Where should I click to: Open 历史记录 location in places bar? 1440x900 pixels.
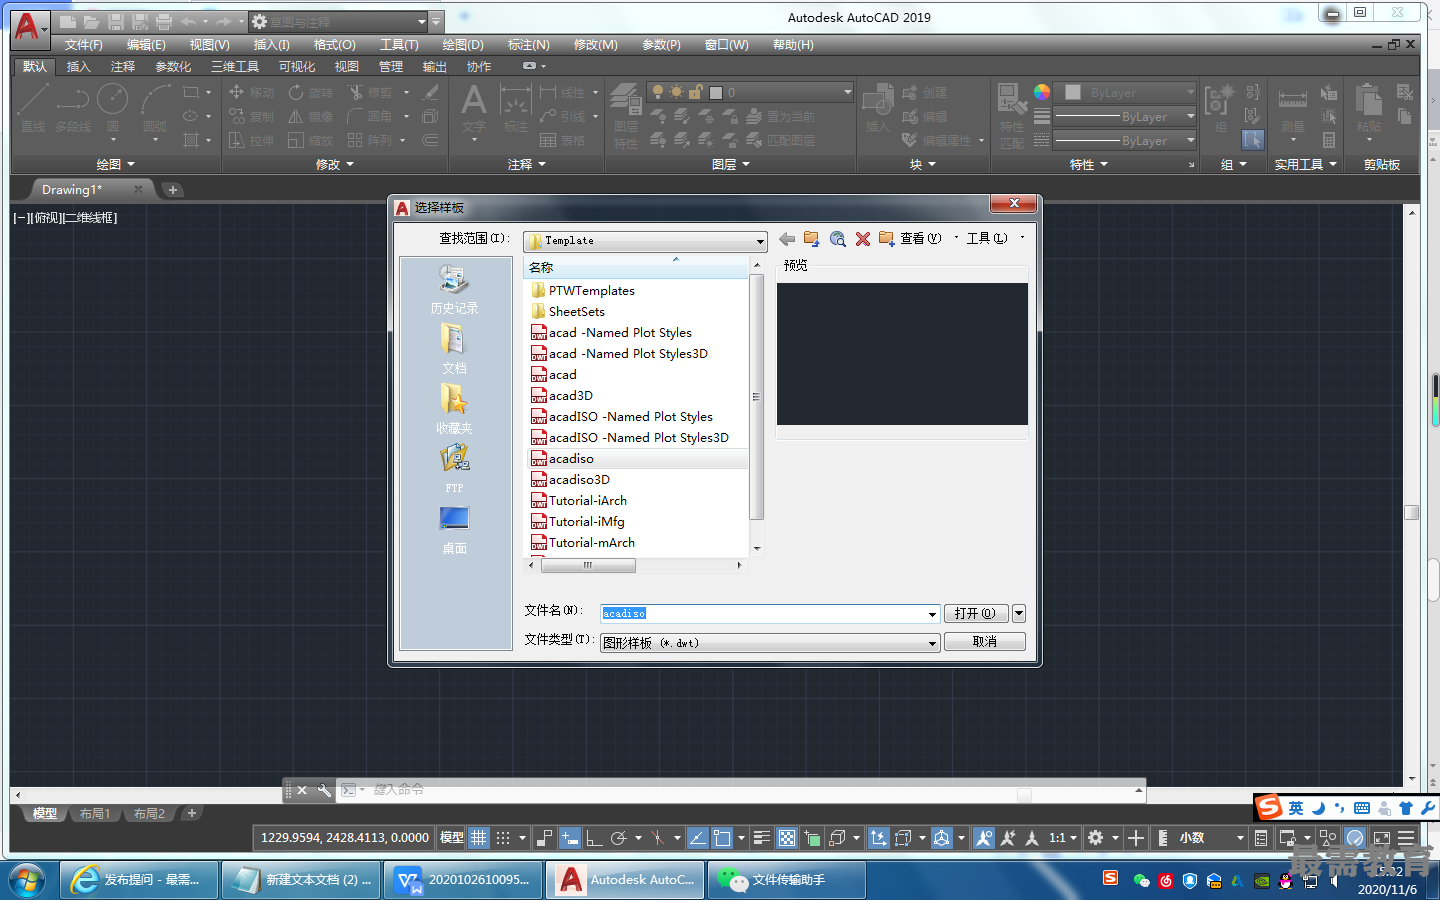pos(454,288)
